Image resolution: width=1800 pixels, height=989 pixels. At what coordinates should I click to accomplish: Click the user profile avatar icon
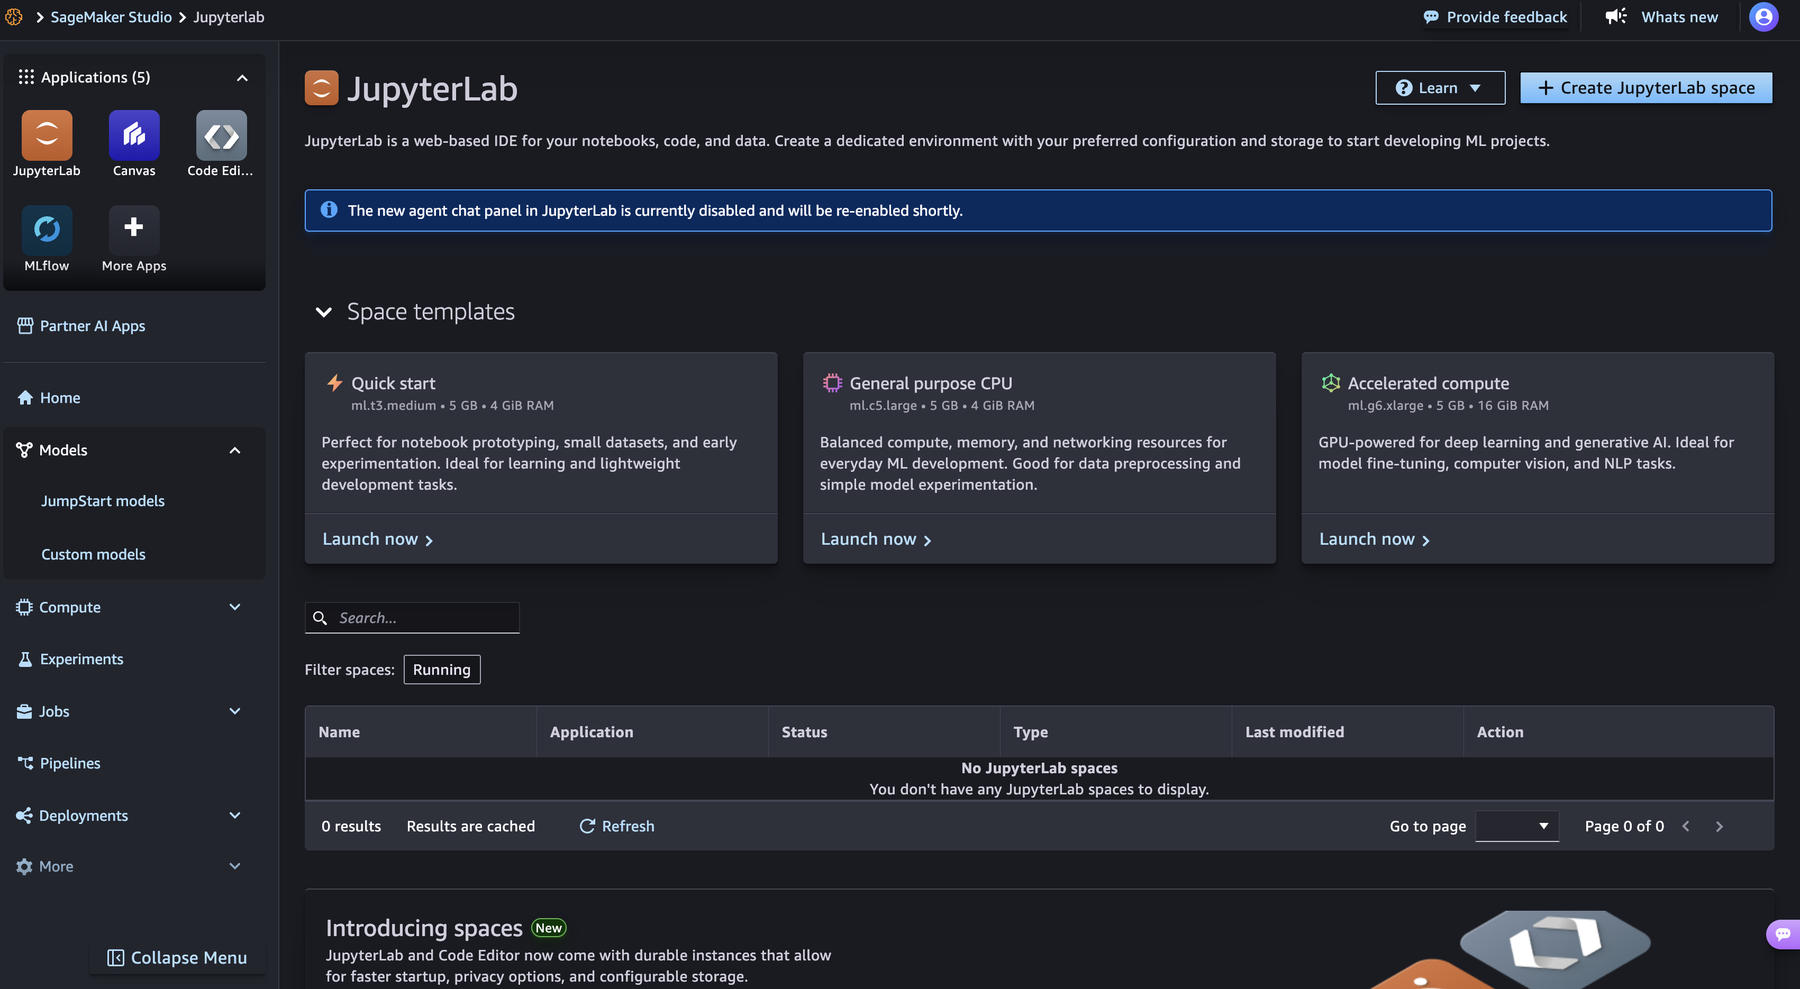(1764, 17)
